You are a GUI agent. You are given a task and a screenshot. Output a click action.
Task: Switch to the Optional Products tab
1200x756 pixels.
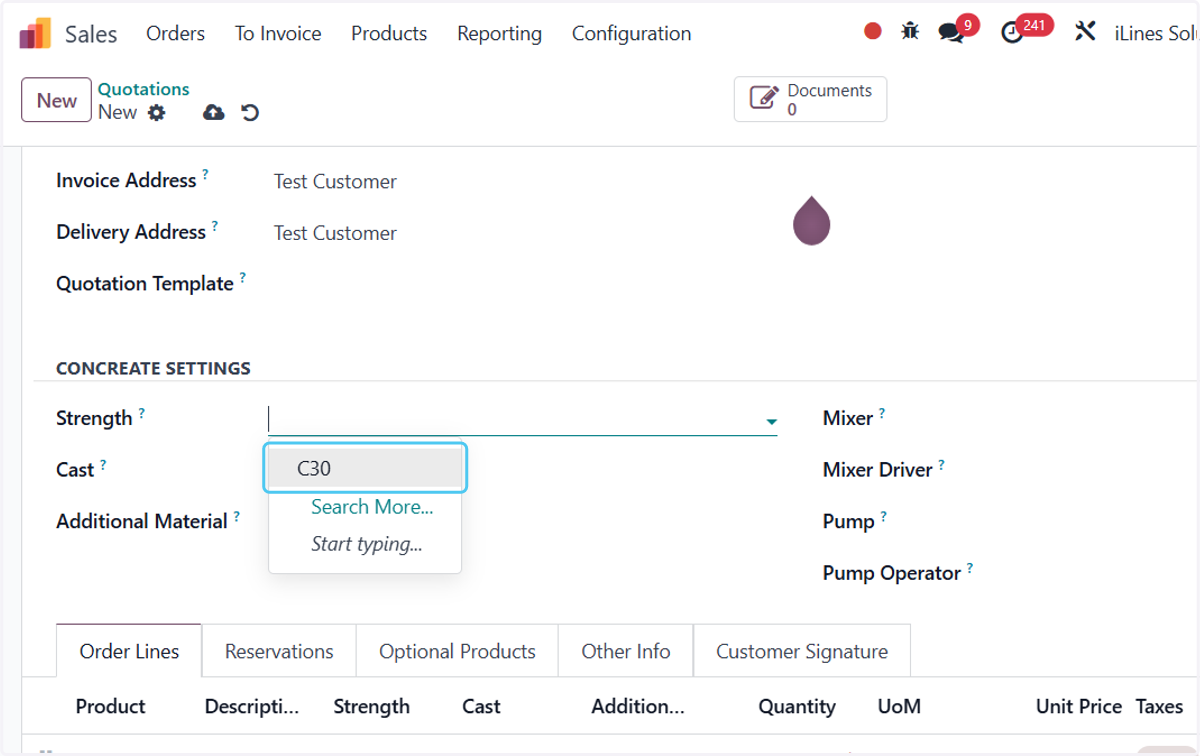tap(457, 651)
